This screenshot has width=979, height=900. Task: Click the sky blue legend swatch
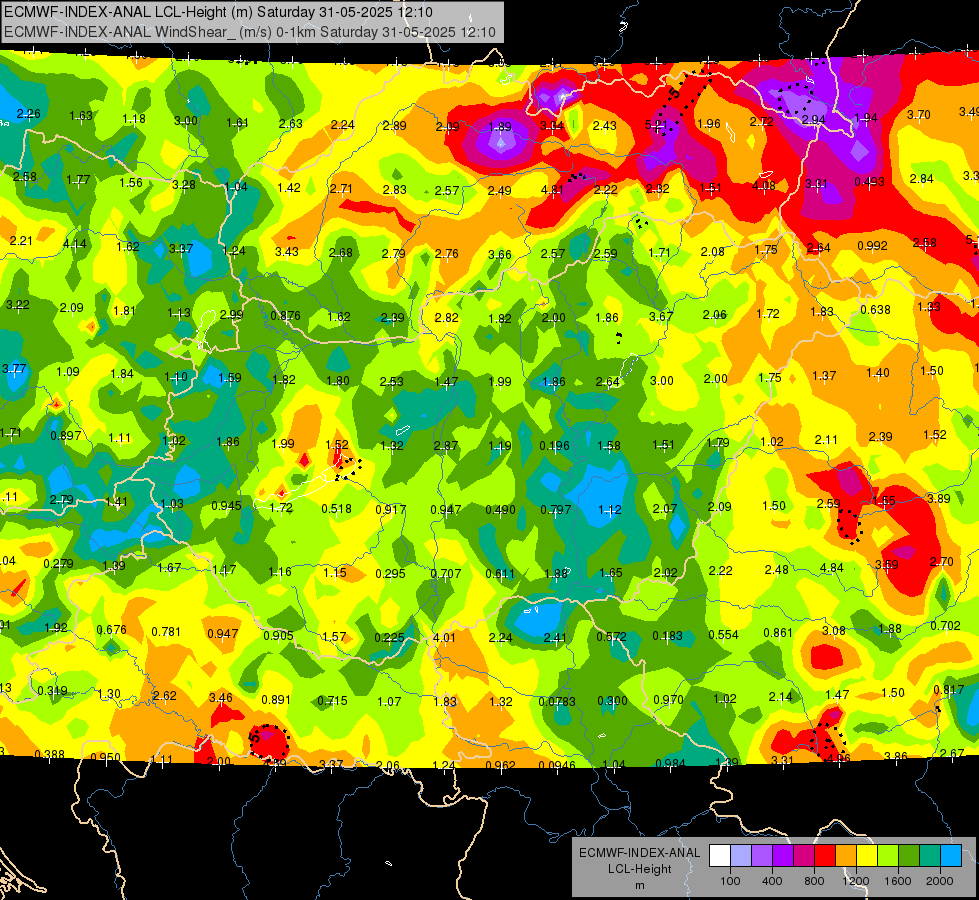click(x=952, y=855)
